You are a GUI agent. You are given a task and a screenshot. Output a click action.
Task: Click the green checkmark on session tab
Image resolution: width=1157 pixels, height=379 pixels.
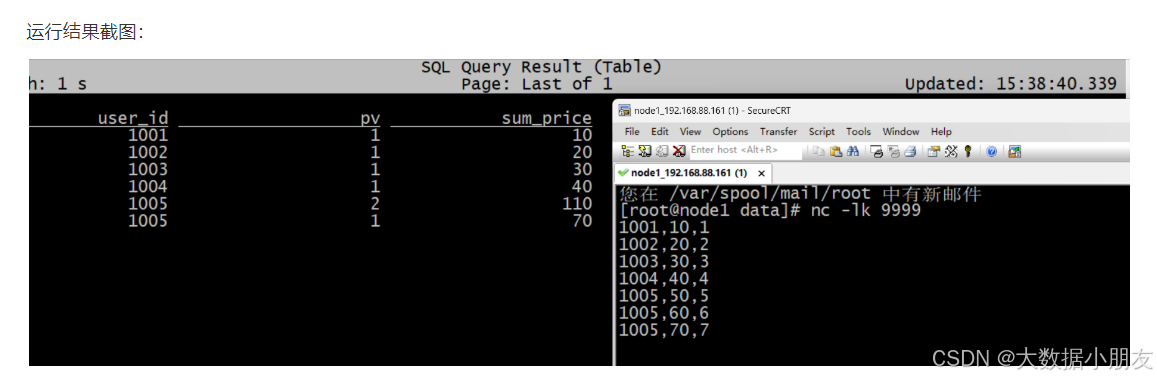click(624, 173)
